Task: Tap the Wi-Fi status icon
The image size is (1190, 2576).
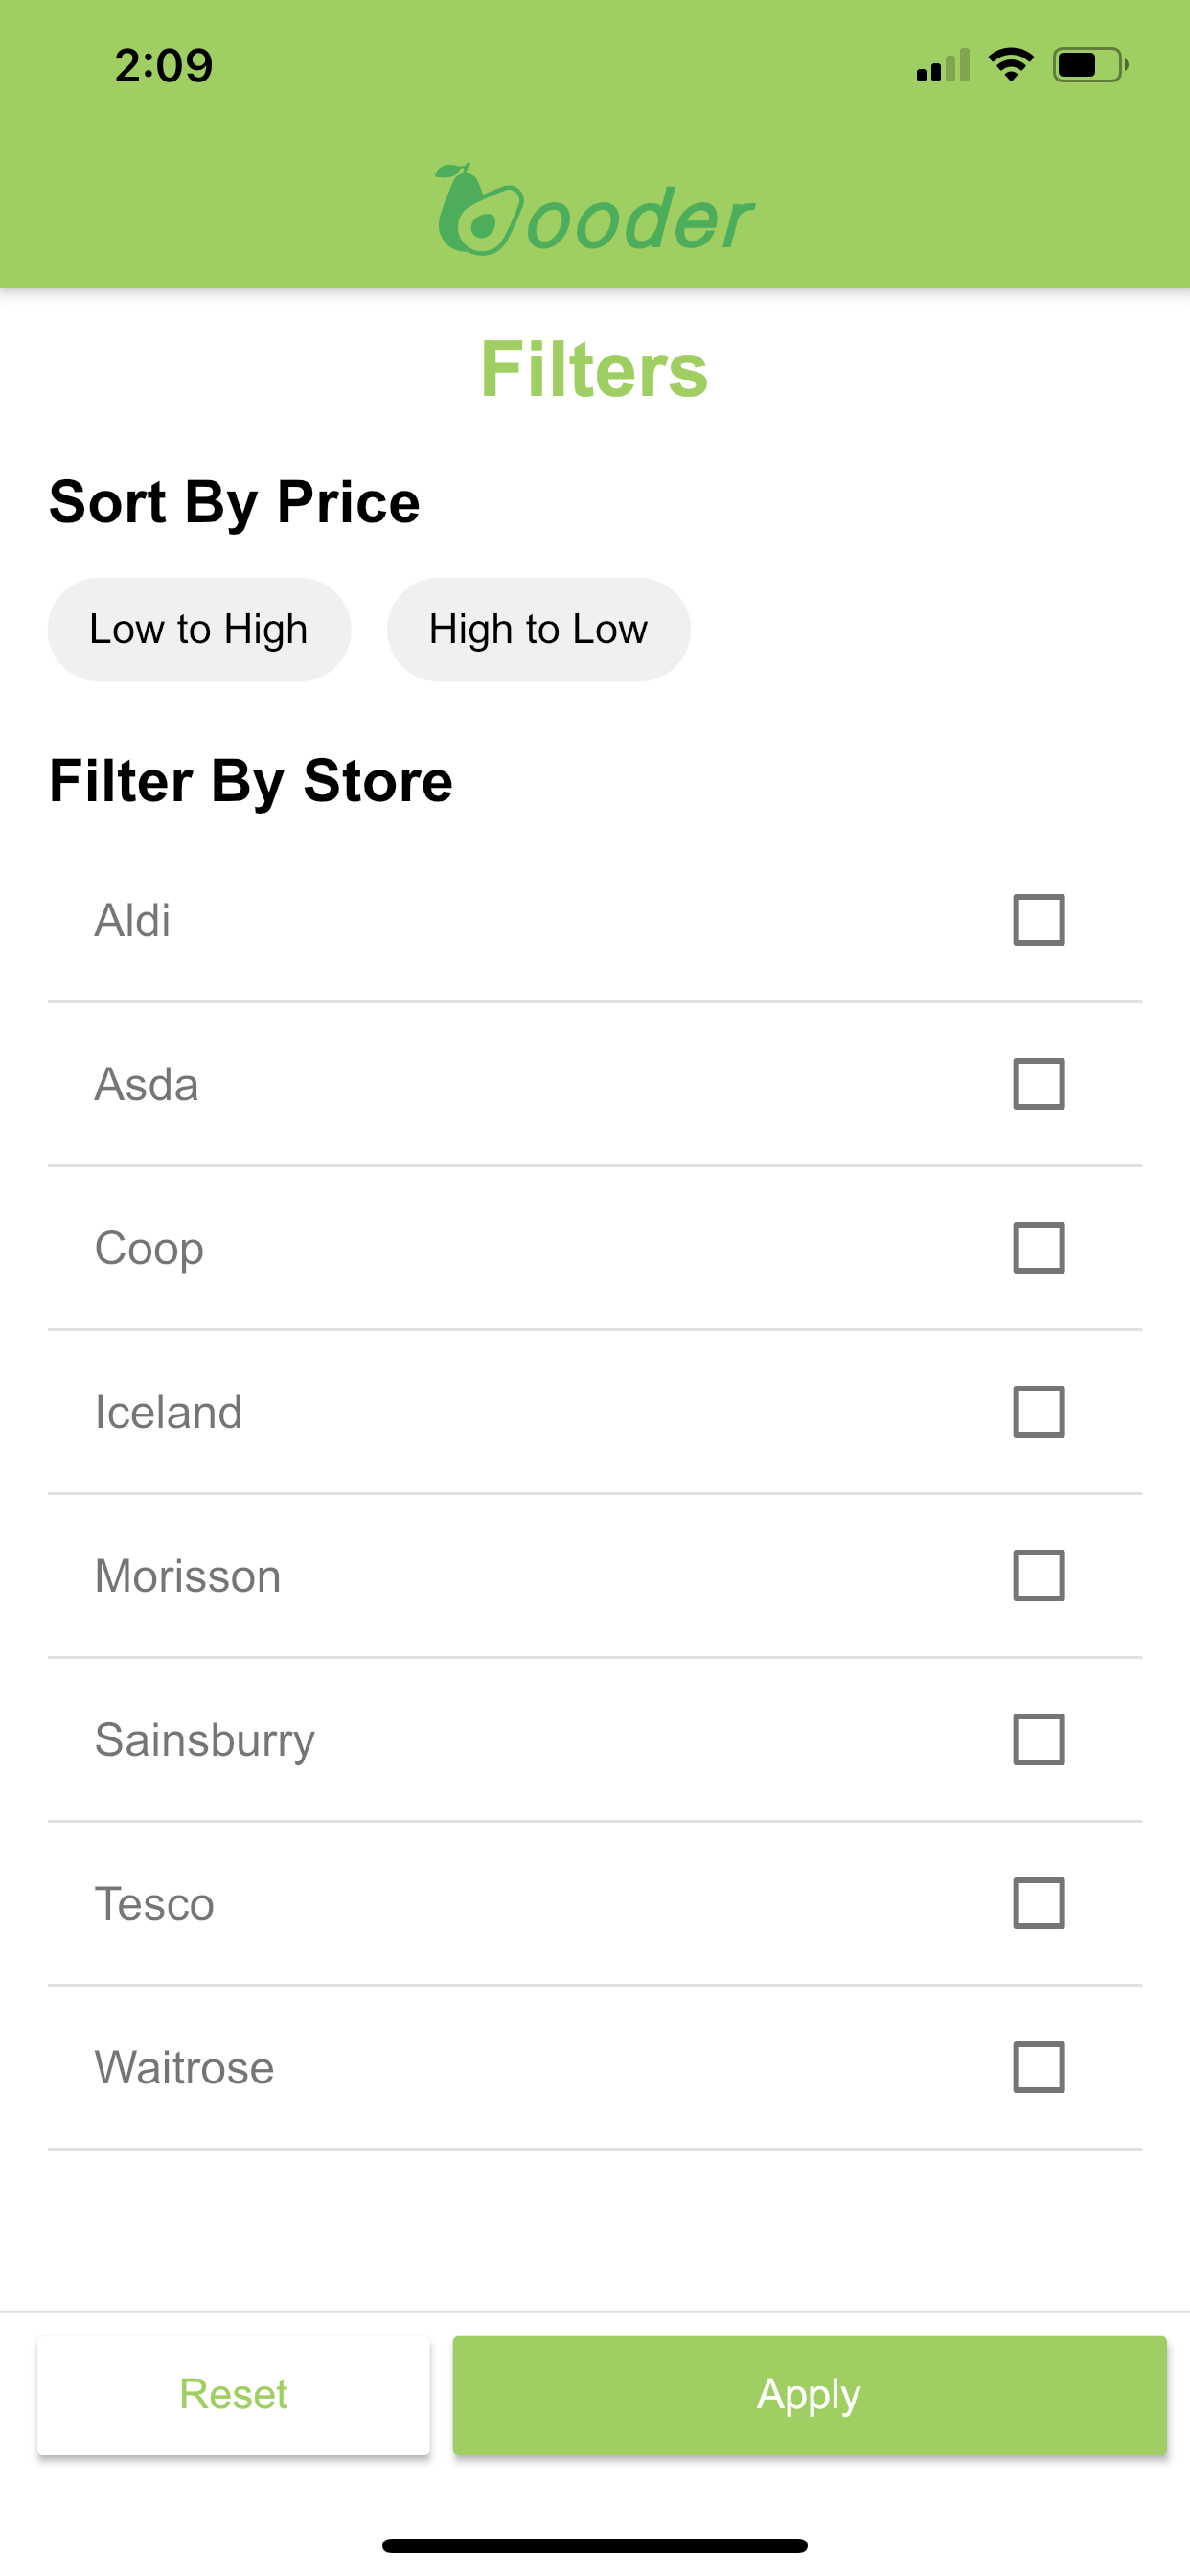Action: [1010, 65]
